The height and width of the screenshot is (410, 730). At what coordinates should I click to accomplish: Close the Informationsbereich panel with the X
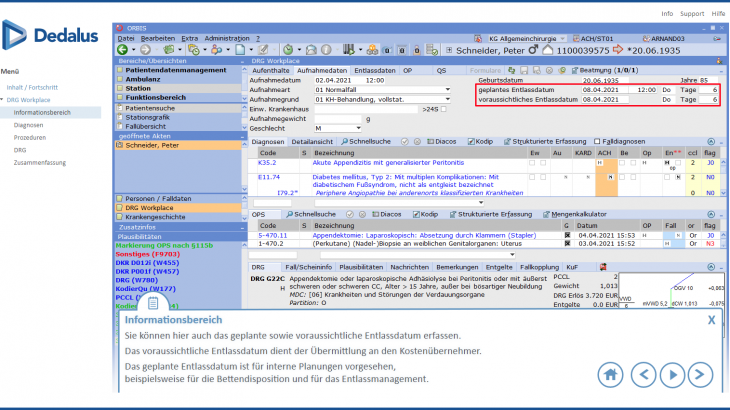[x=711, y=320]
